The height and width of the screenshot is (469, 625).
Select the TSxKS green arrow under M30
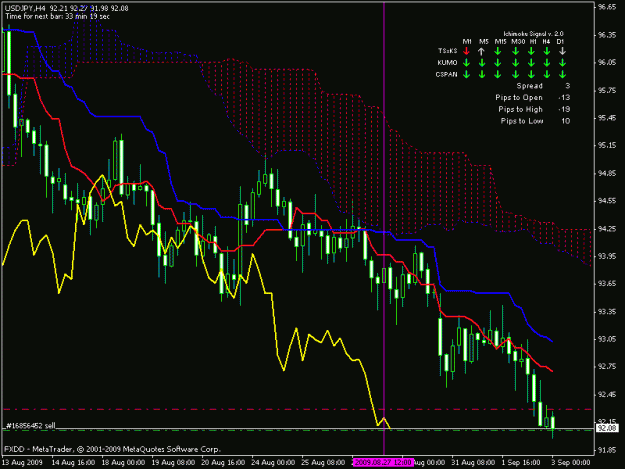(x=516, y=51)
